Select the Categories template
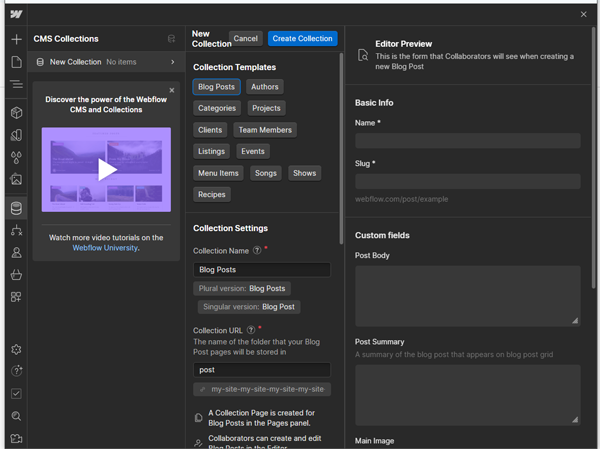Screen dimensions: 600x449 pos(217,108)
